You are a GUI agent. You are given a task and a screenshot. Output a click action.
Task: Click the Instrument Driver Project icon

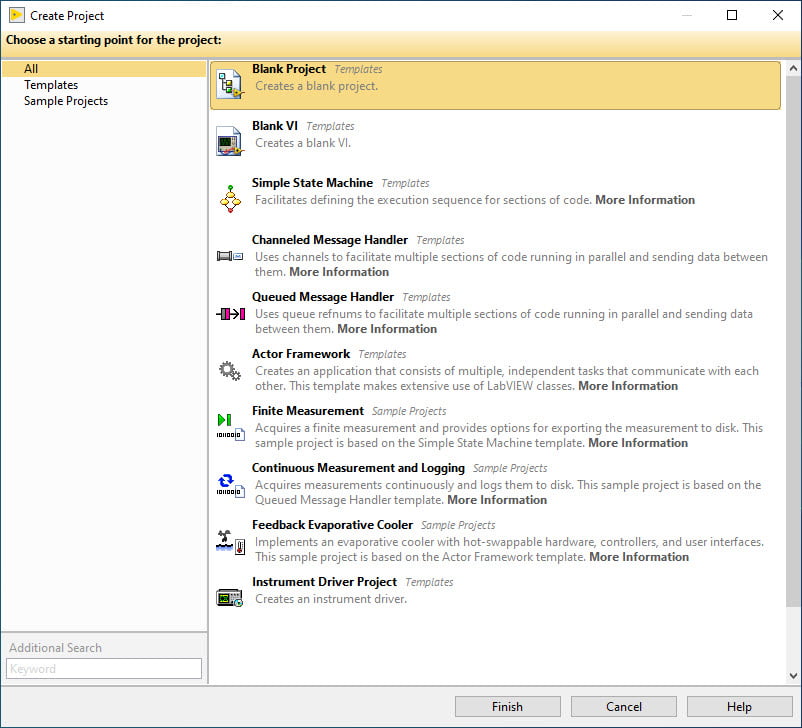point(229,598)
